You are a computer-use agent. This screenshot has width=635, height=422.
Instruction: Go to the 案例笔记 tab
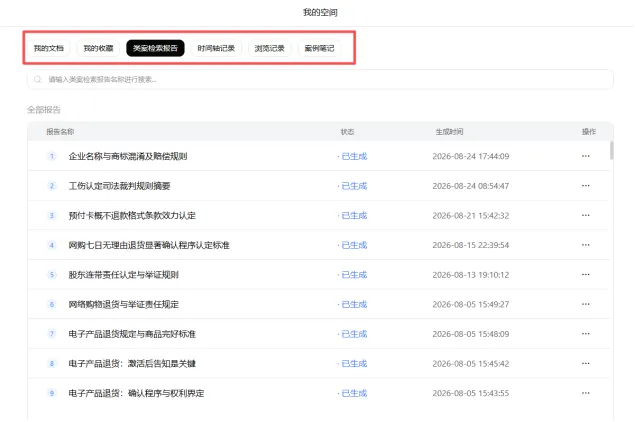320,48
